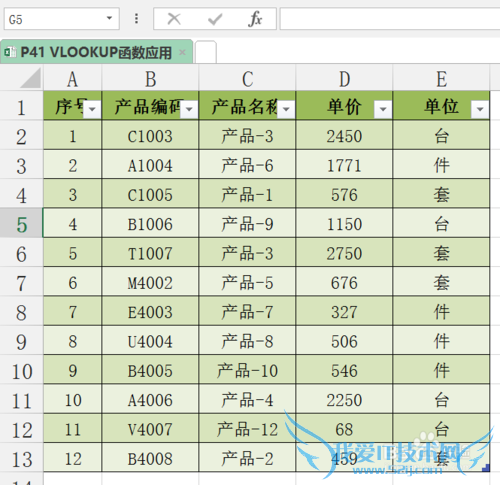
Task: Click the confirm checkmark icon in formula bar
Action: pyautogui.click(x=215, y=19)
